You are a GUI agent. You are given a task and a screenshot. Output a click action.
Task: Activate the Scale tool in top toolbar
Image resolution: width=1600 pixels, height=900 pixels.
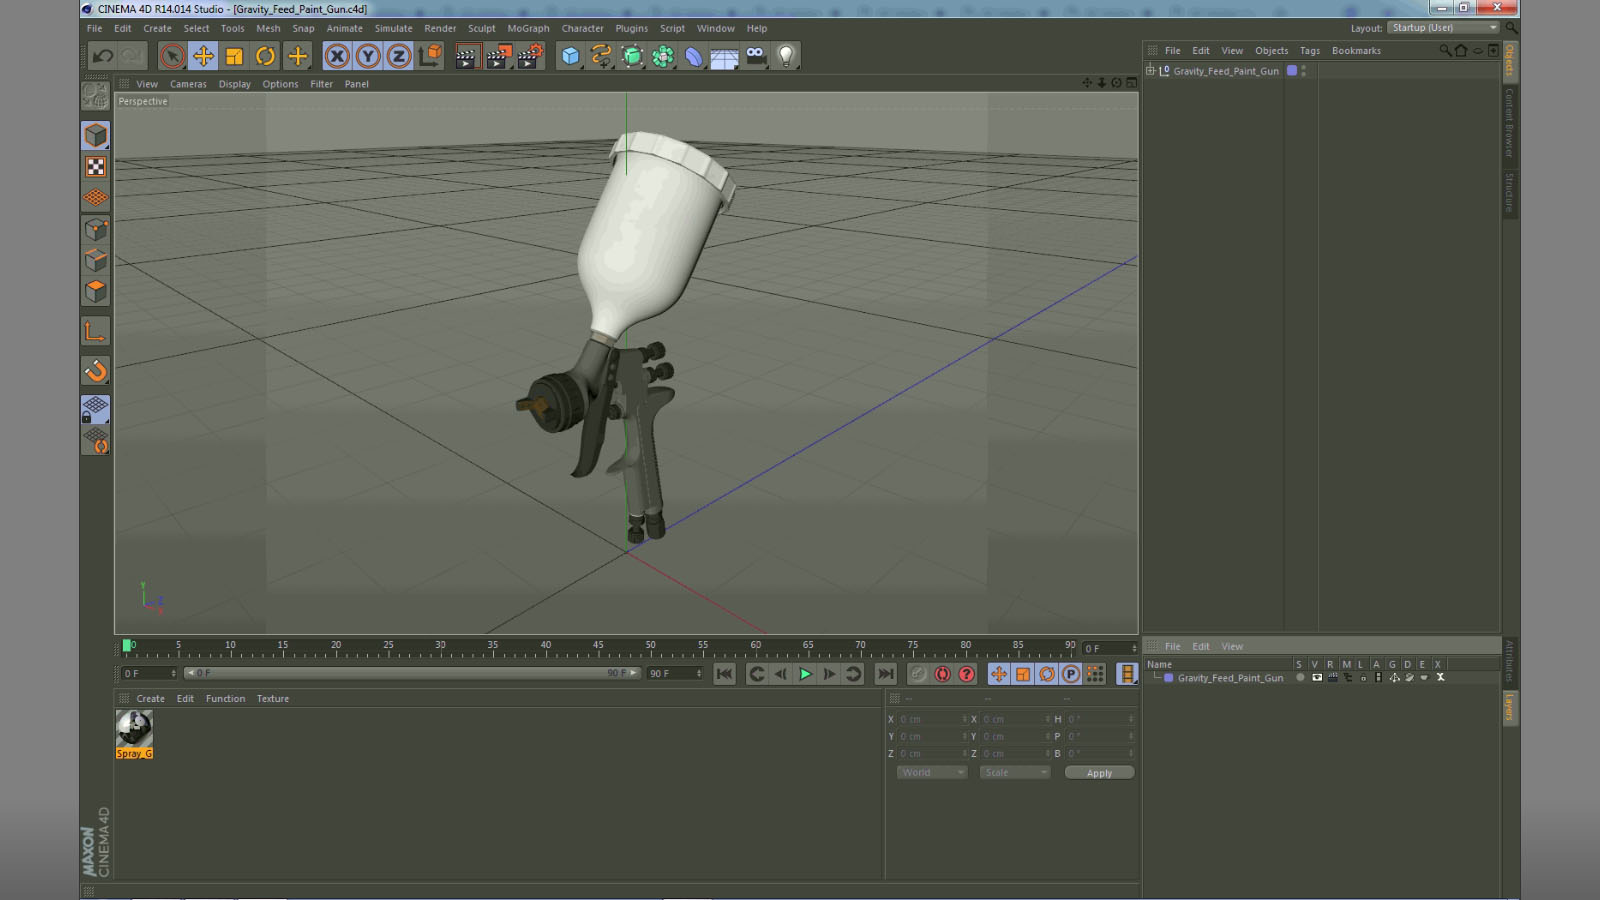(x=234, y=56)
